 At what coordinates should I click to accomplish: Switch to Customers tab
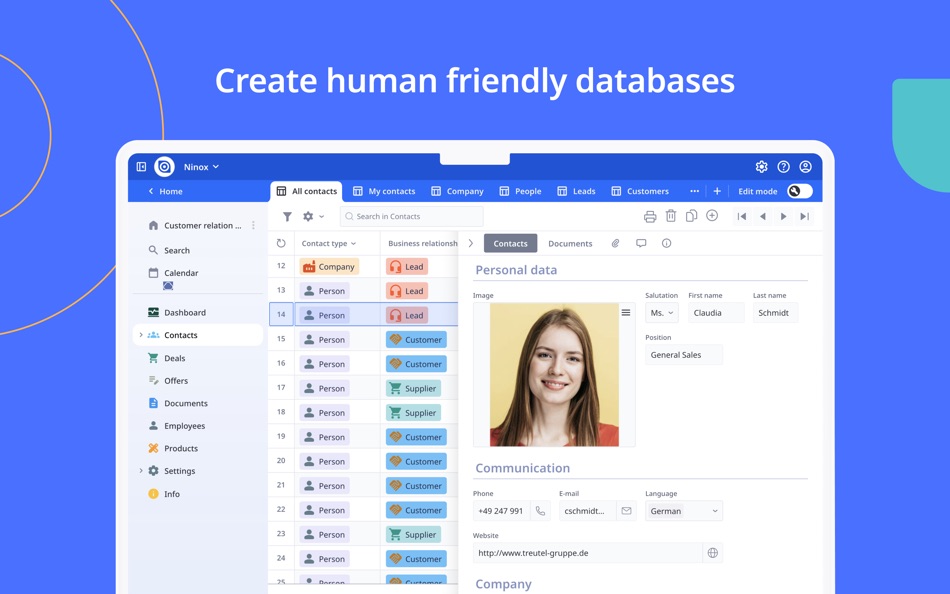pyautogui.click(x=640, y=191)
